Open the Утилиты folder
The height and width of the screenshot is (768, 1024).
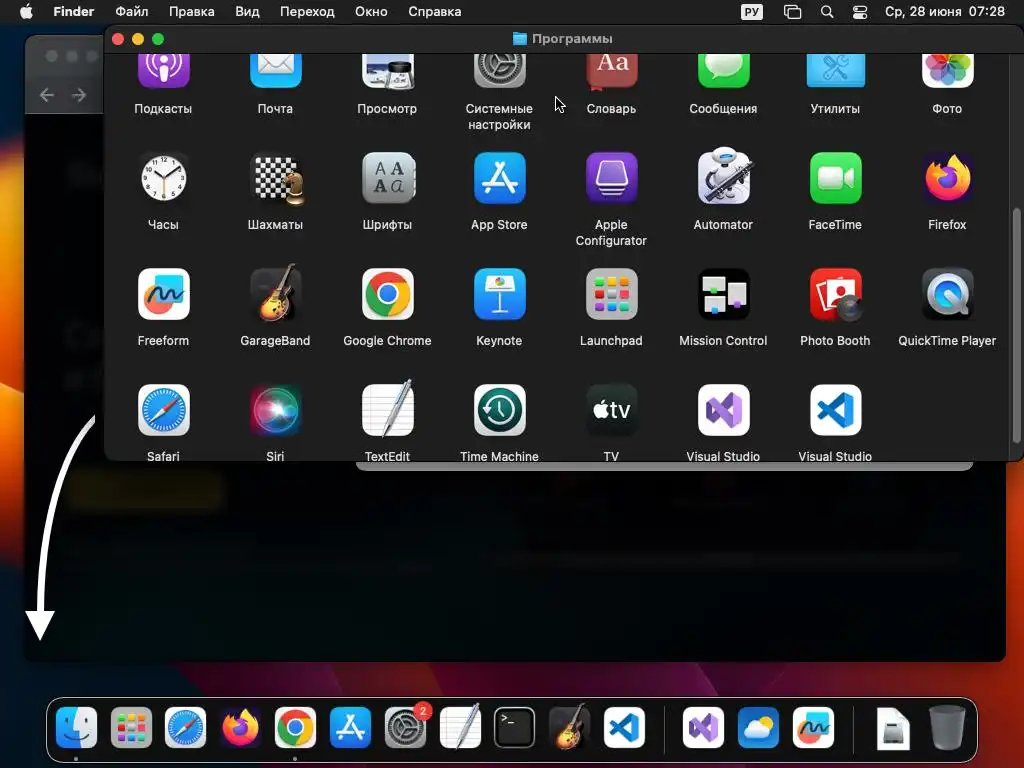pos(835,71)
